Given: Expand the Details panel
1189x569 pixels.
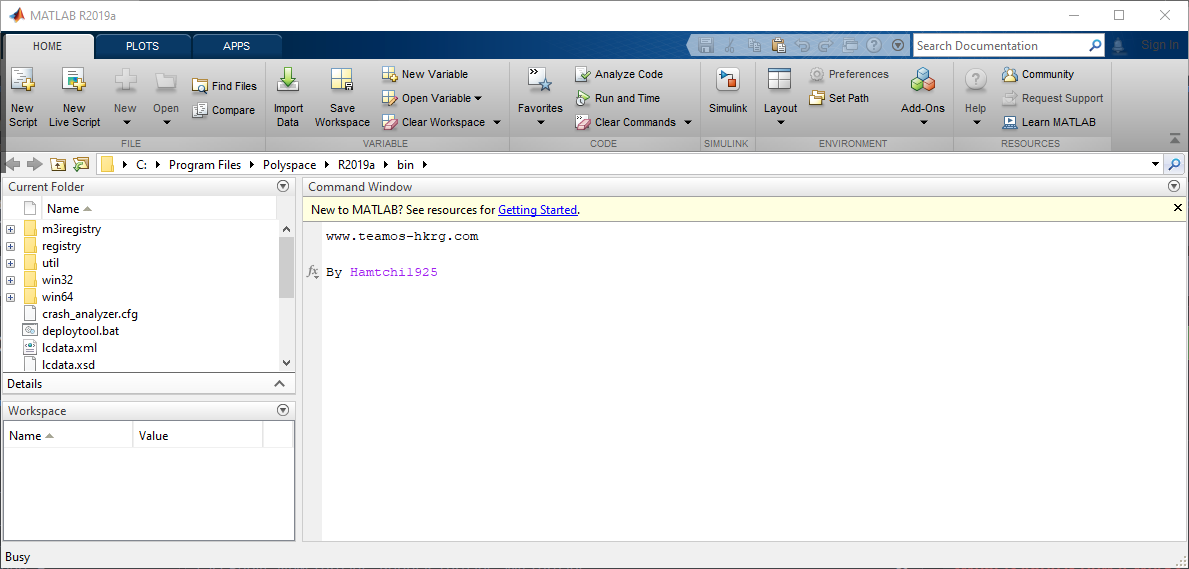Looking at the screenshot, I should pyautogui.click(x=279, y=384).
